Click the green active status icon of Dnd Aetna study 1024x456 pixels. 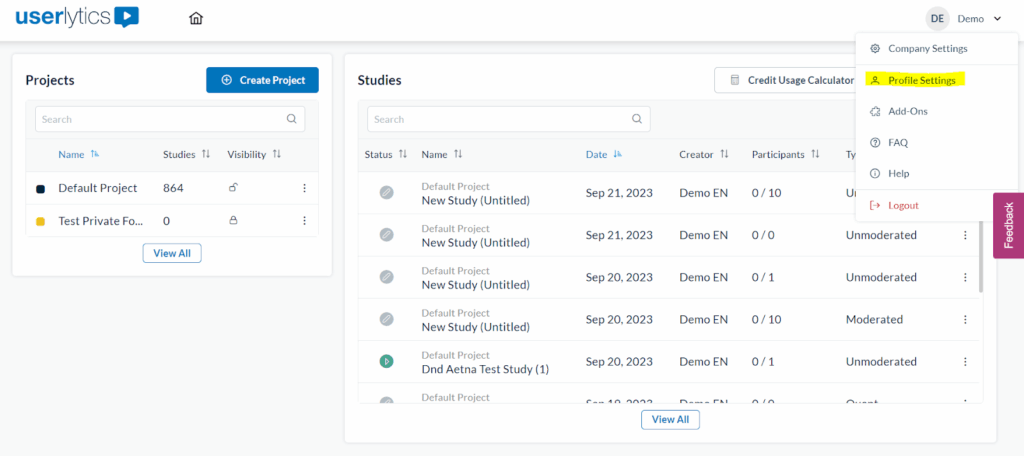pyautogui.click(x=386, y=361)
